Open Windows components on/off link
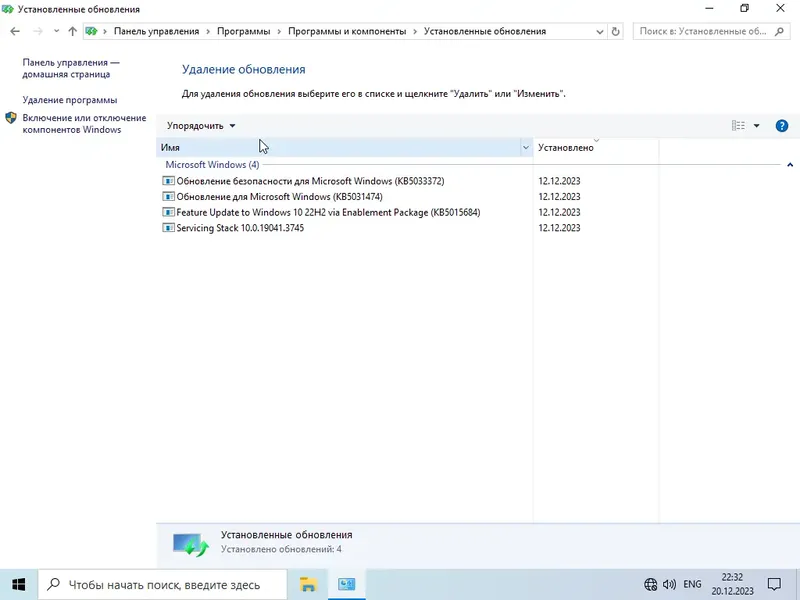The height and width of the screenshot is (600, 800). tap(84, 123)
